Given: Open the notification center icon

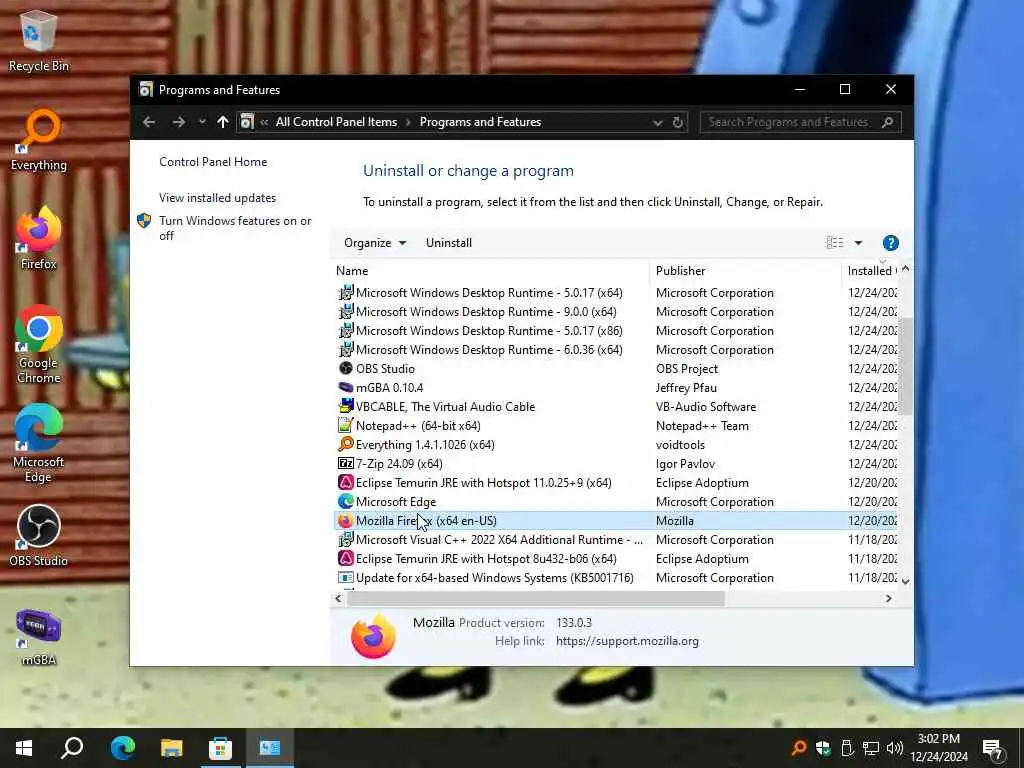Looking at the screenshot, I should pyautogui.click(x=993, y=749).
